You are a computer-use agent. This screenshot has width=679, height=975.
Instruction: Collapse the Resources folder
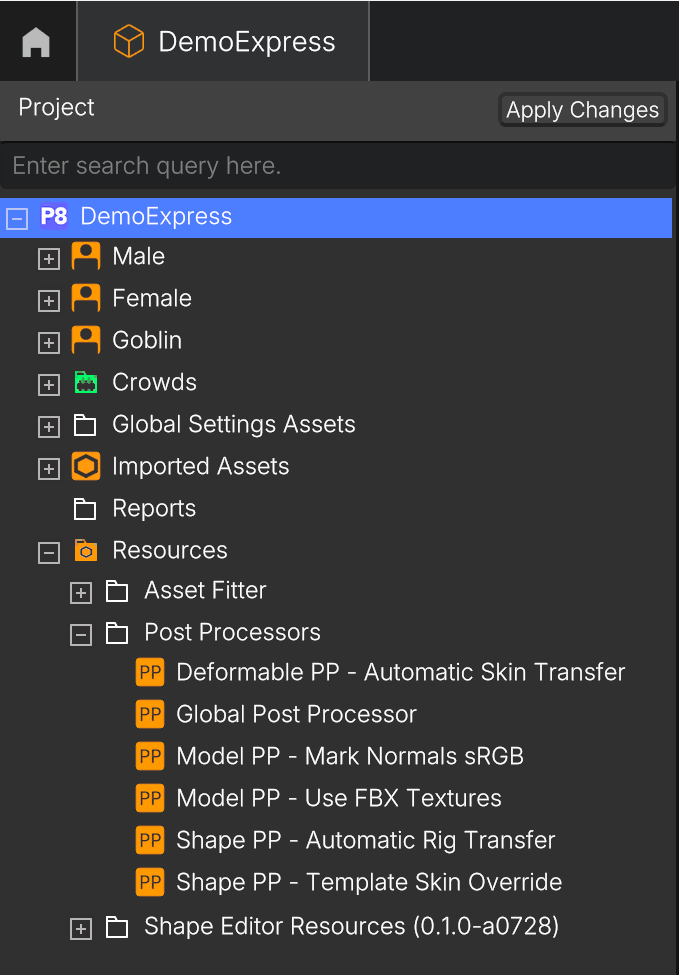[49, 552]
